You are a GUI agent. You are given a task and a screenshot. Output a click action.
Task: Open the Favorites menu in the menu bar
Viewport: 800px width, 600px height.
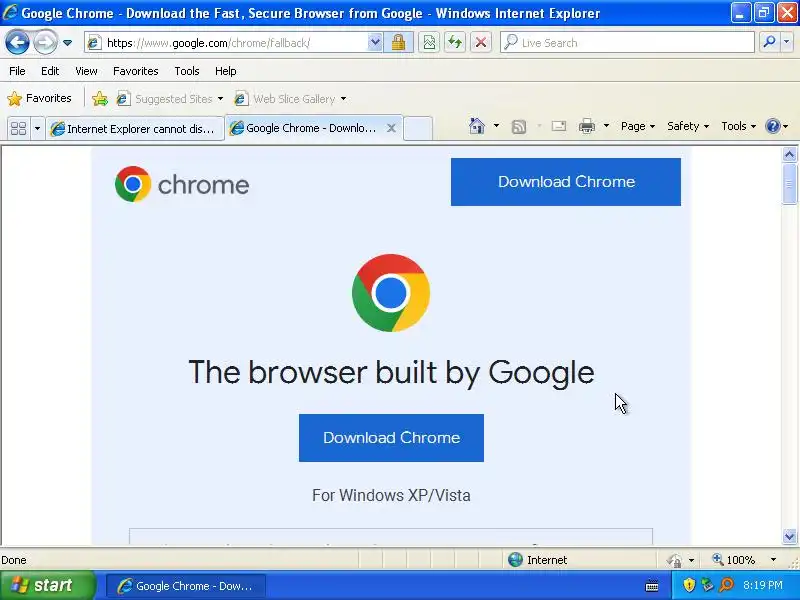[x=136, y=71]
